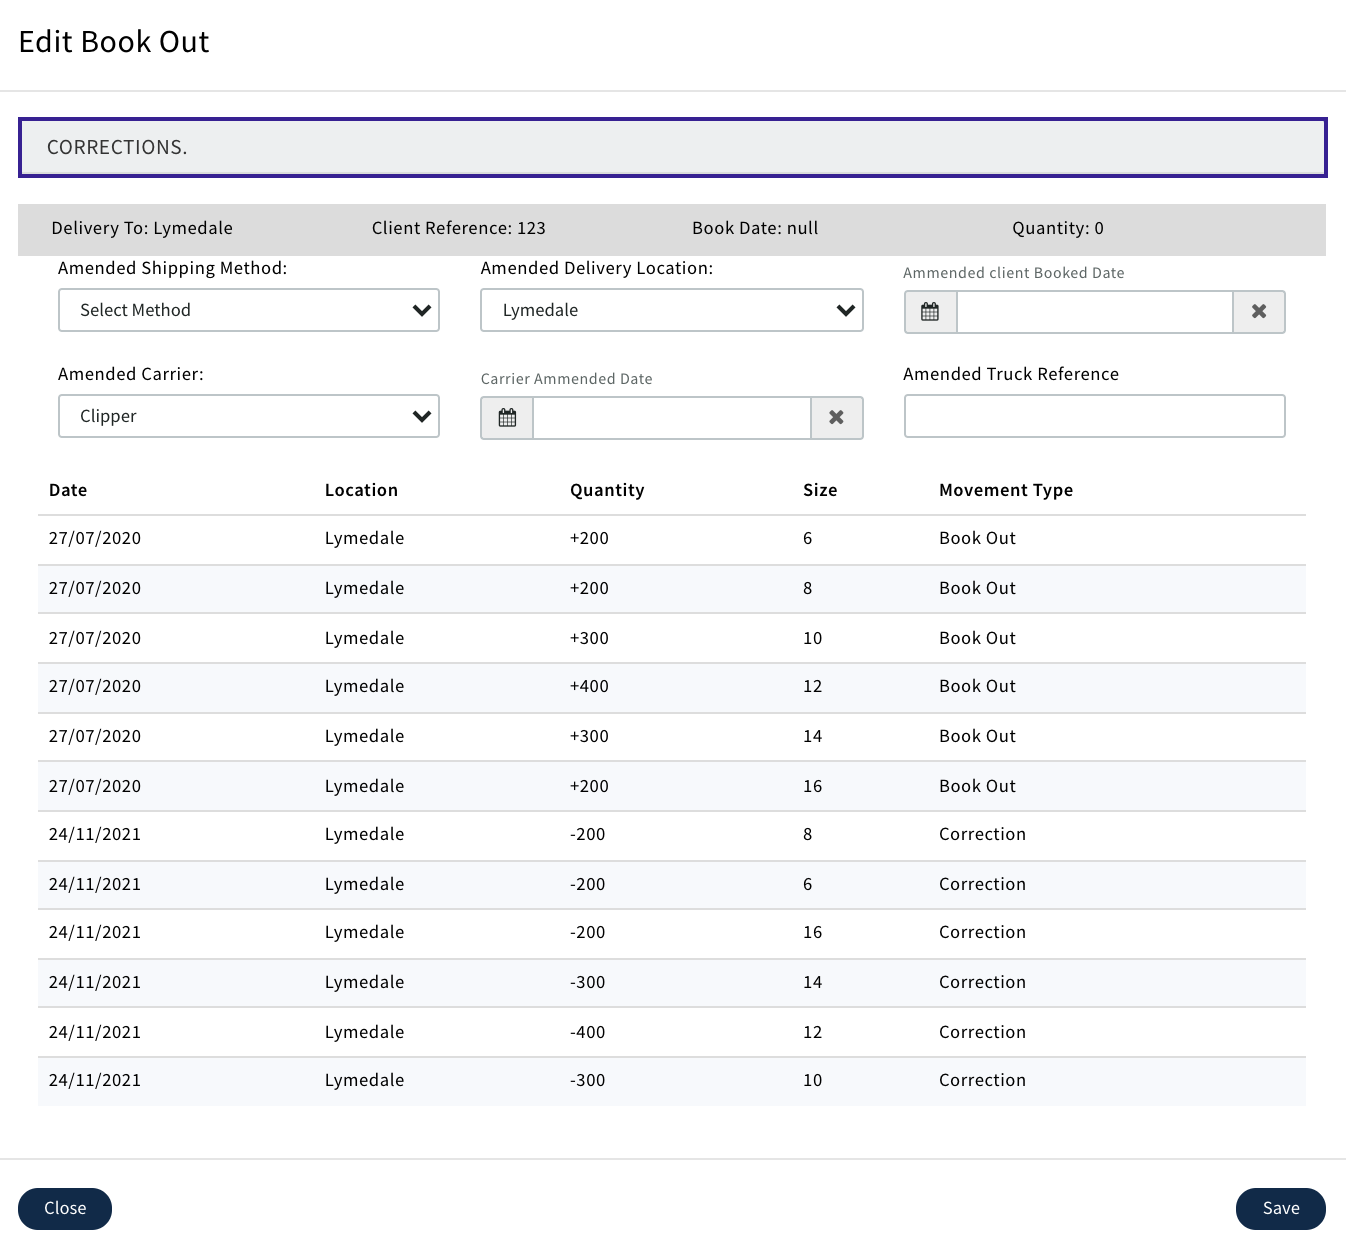Click the Quantity column header
Image resolution: width=1346 pixels, height=1250 pixels.
607,490
